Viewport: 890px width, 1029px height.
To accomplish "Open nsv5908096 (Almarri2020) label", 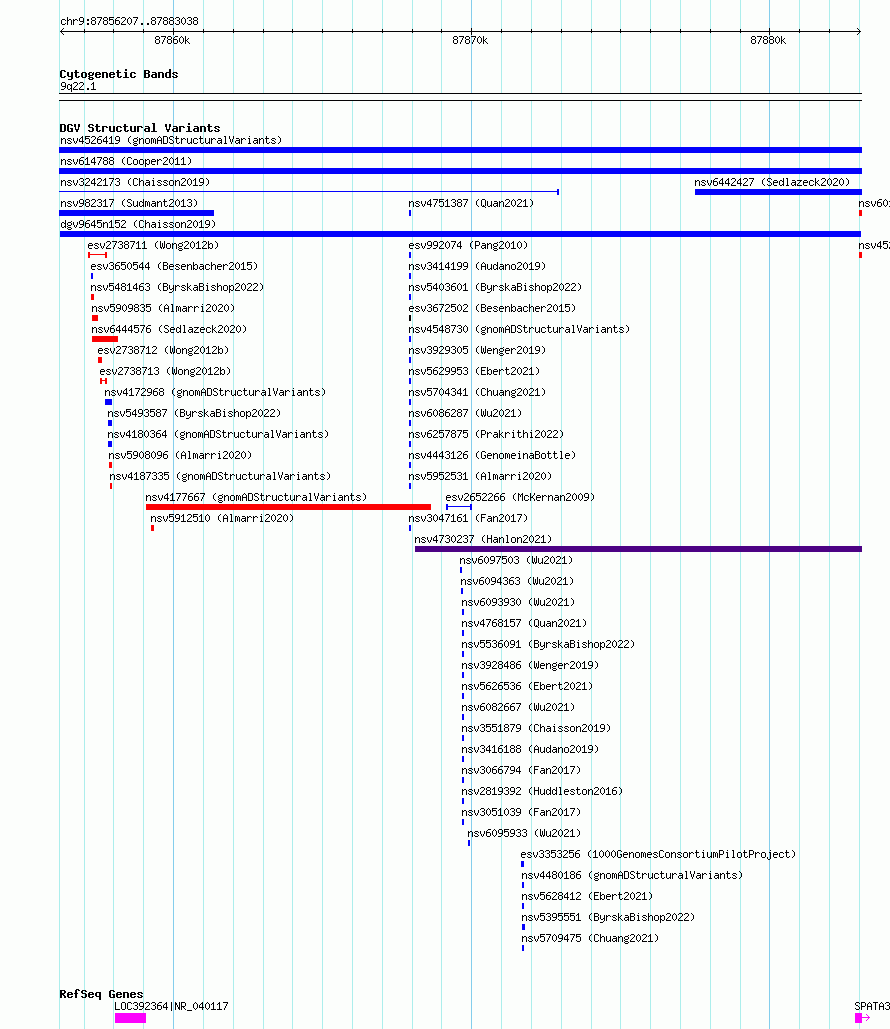I will 180,455.
